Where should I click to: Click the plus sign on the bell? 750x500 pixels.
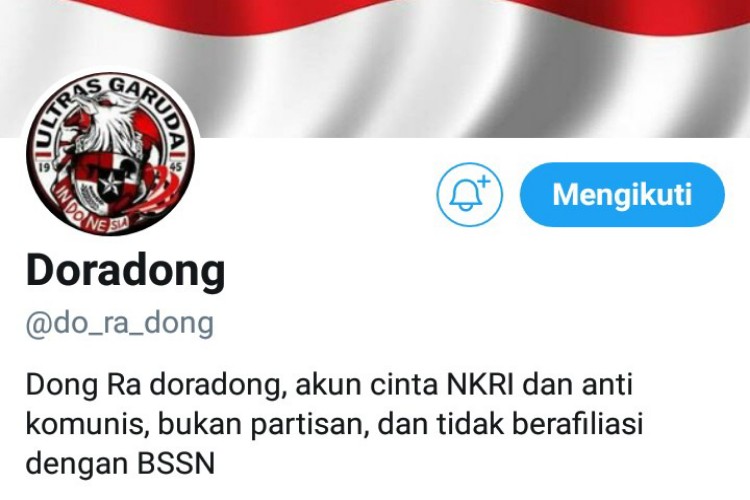click(484, 182)
